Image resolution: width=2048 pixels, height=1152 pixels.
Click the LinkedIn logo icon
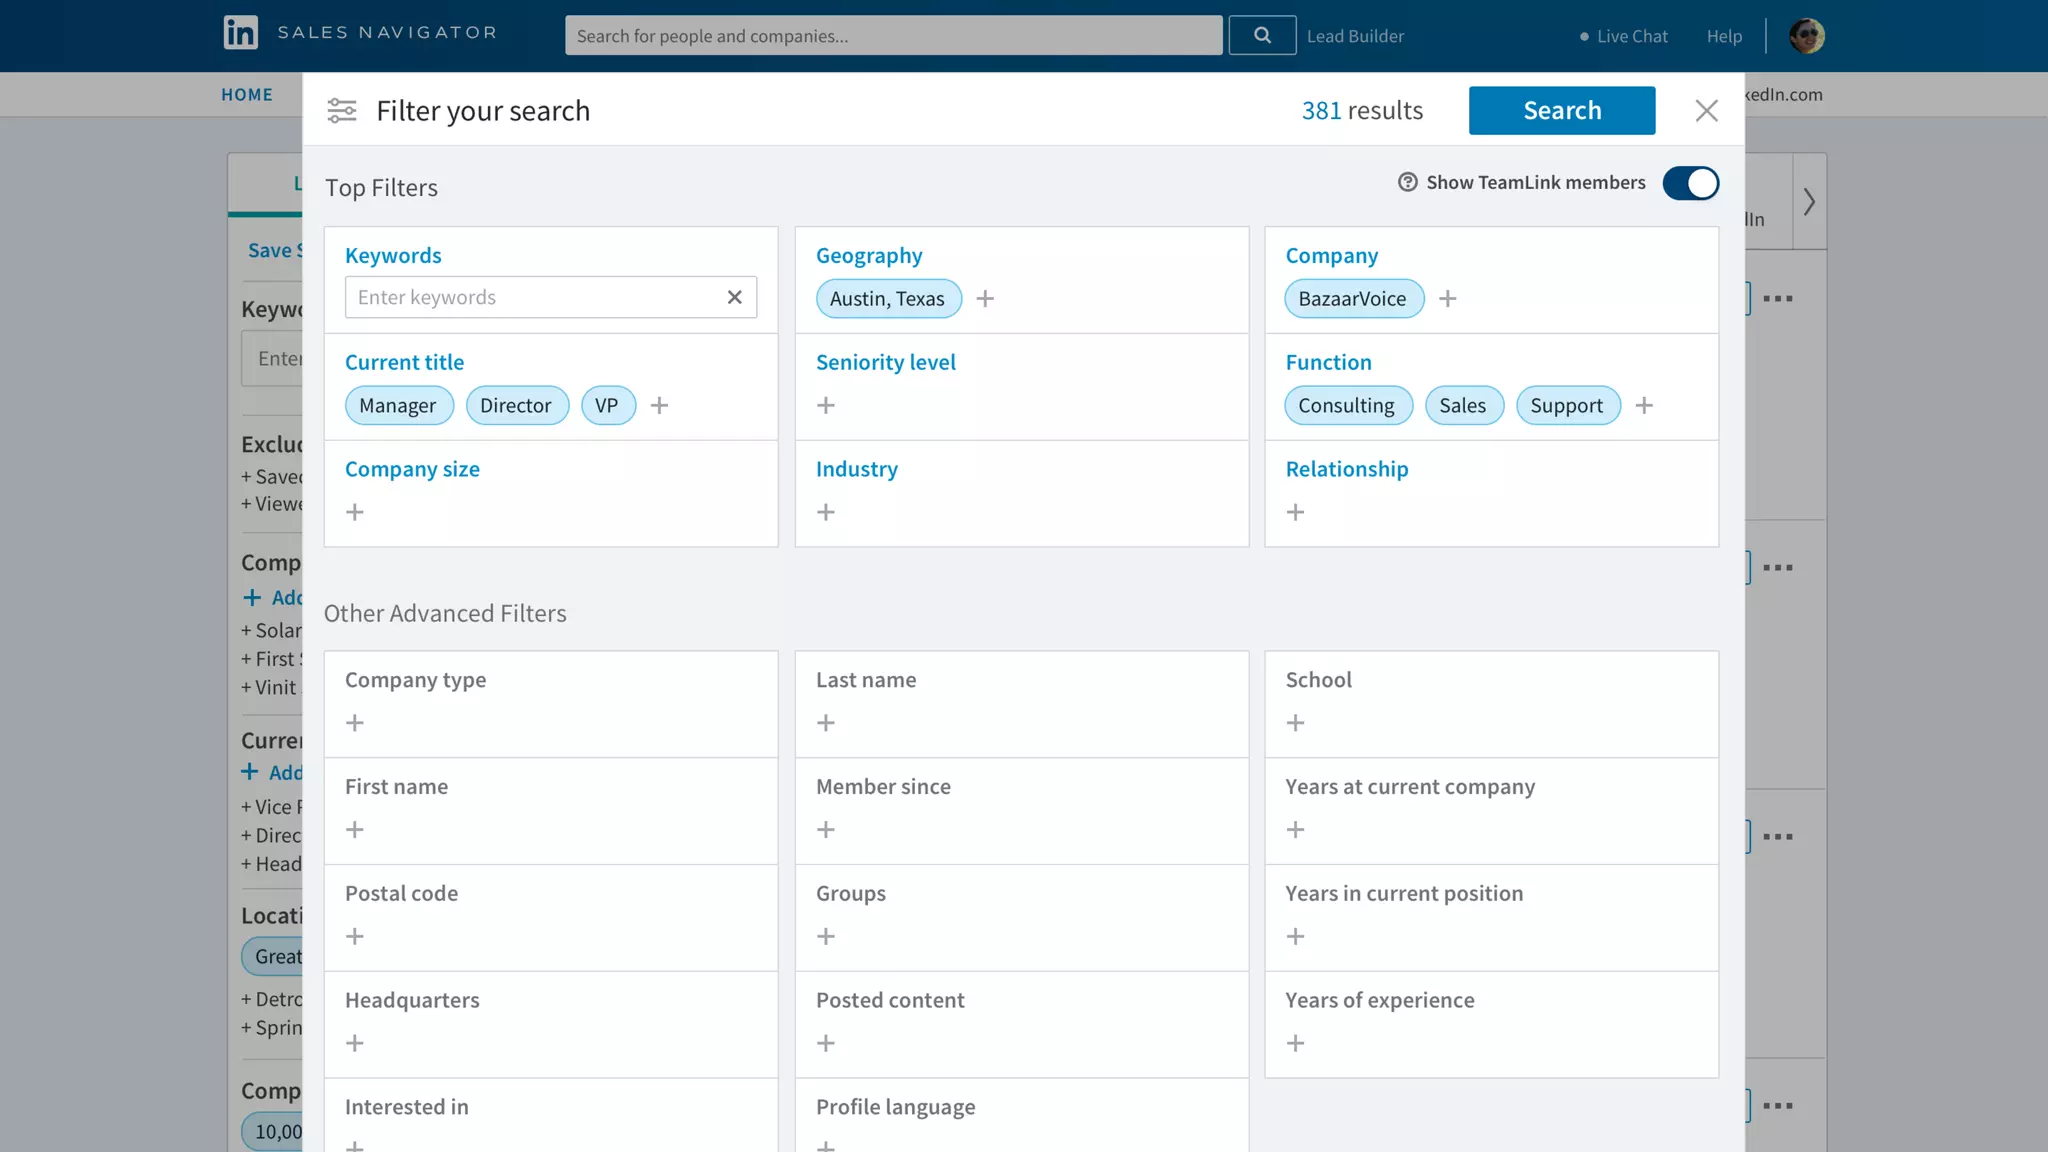pyautogui.click(x=240, y=33)
